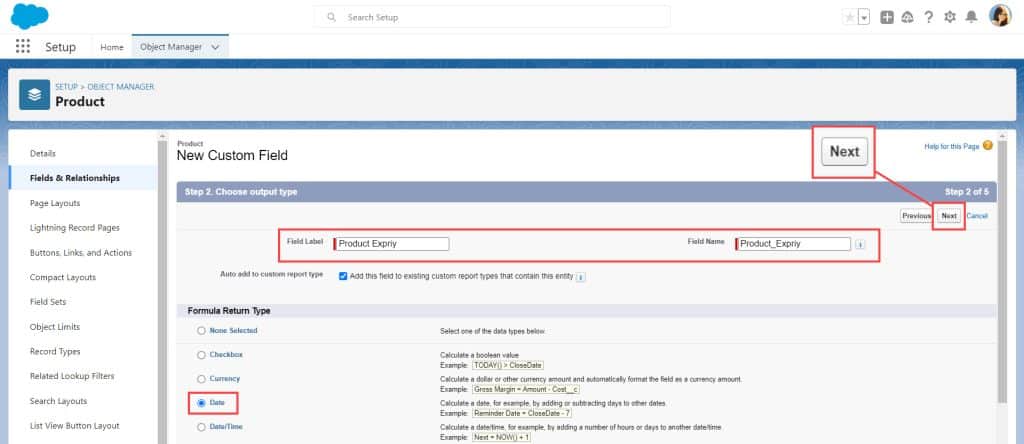Click the Cancel link
Viewport: 1024px width, 444px height.
point(977,215)
